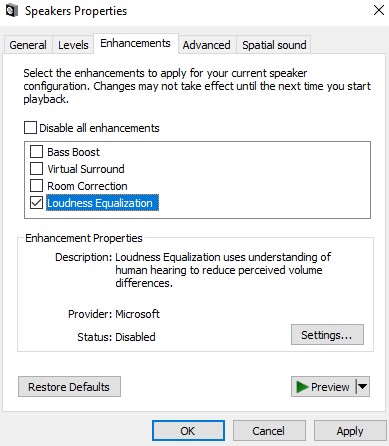Open the Levels tab
This screenshot has height=446, width=389.
73,45
